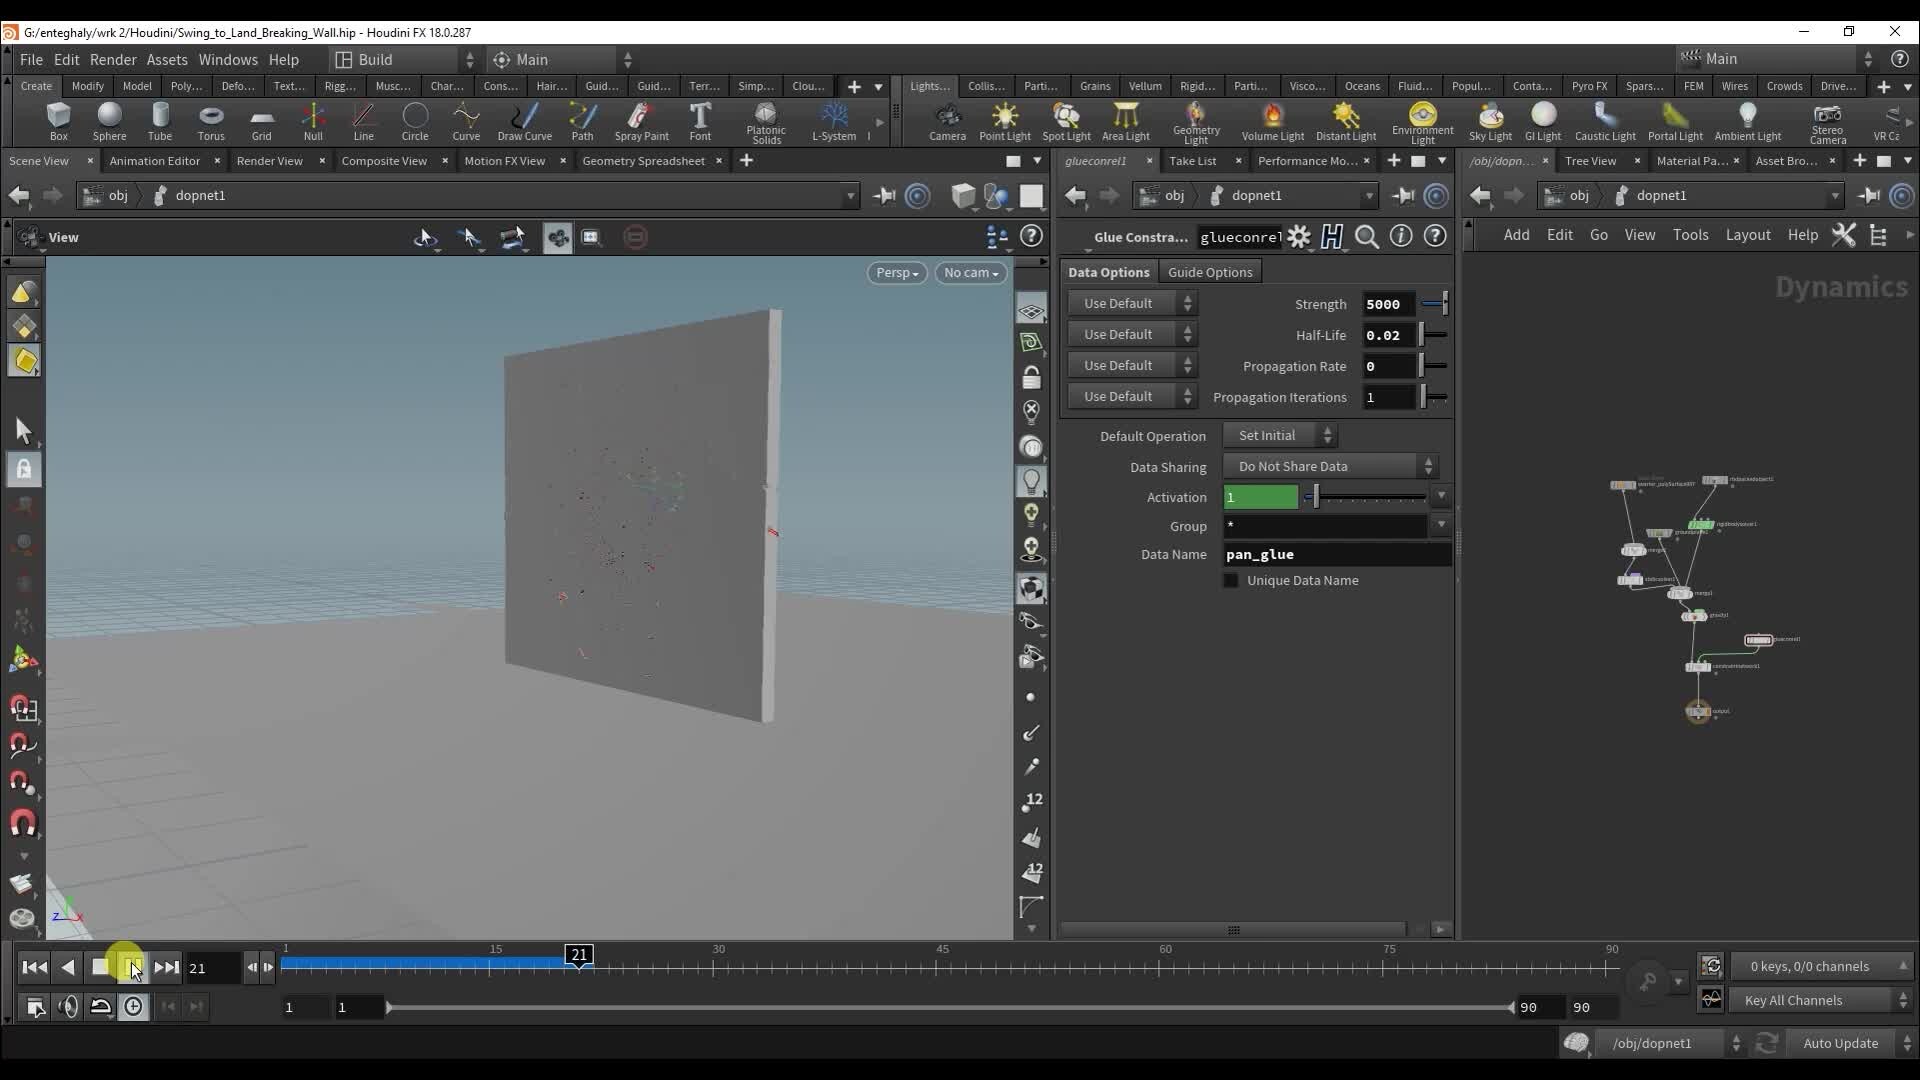Toggle Unique Data Name checkbox
Screen dimensions: 1920x1080
pos(1232,580)
